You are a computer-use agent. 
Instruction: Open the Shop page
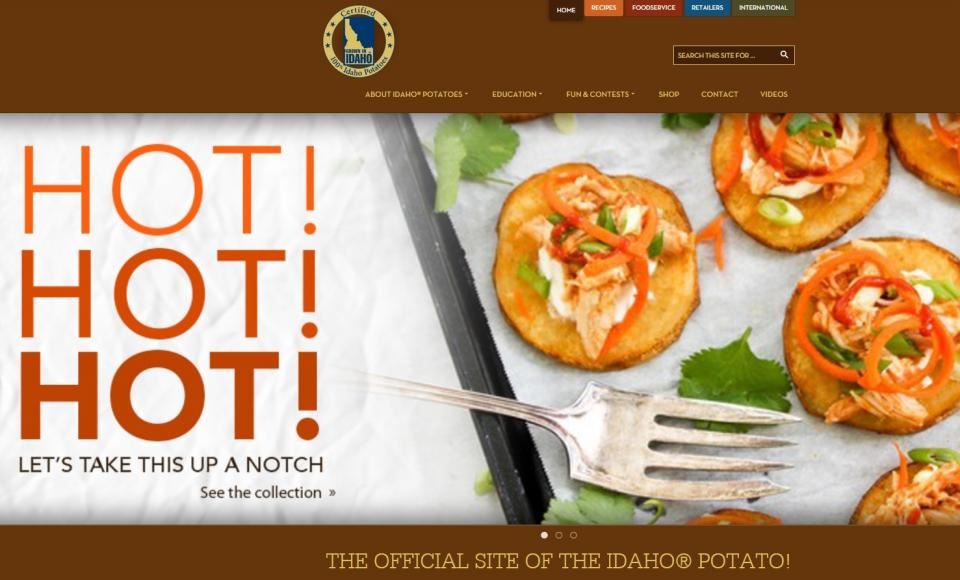(669, 94)
